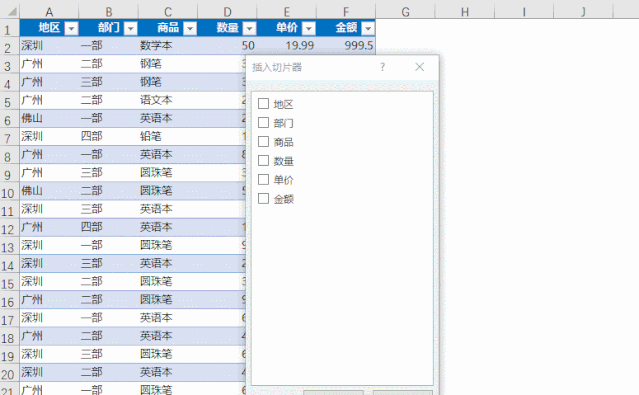Select row 10 header
Viewport: 639px width, 395px height.
(x=9, y=192)
